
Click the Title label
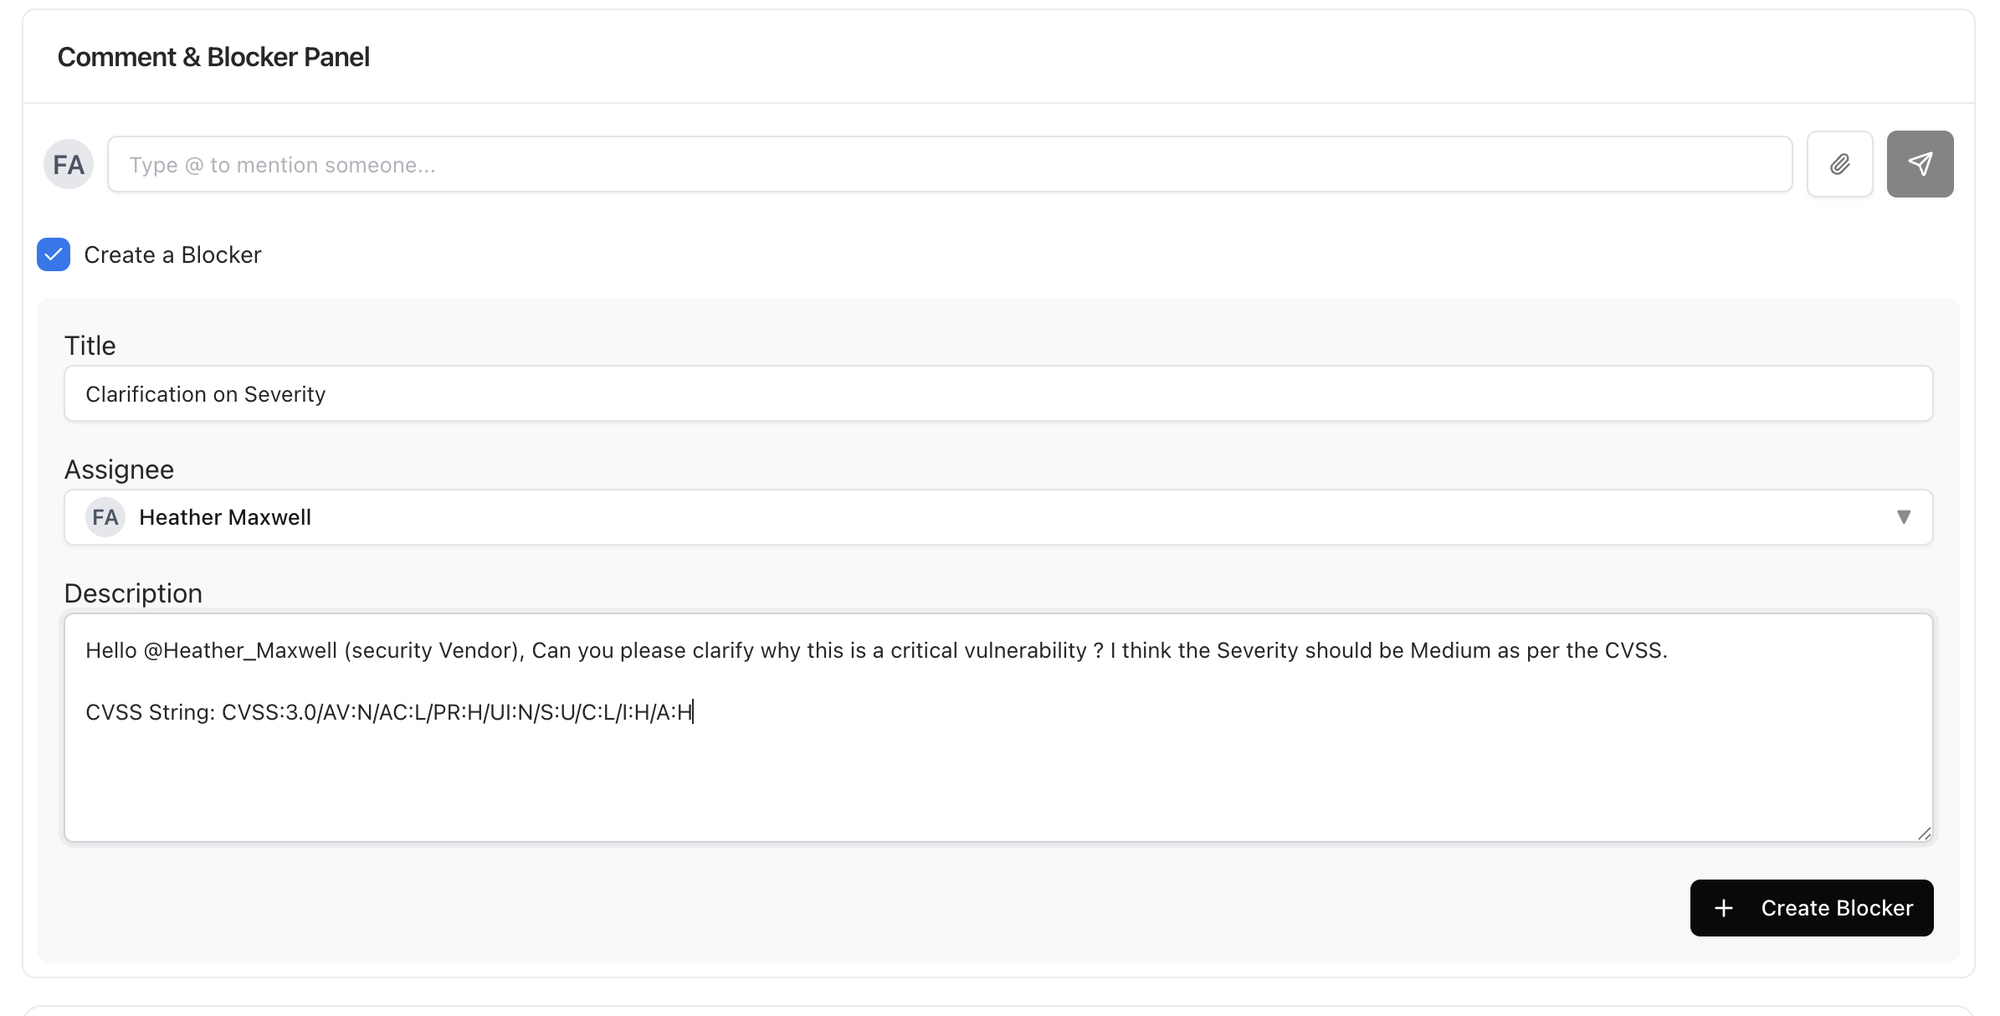(89, 345)
